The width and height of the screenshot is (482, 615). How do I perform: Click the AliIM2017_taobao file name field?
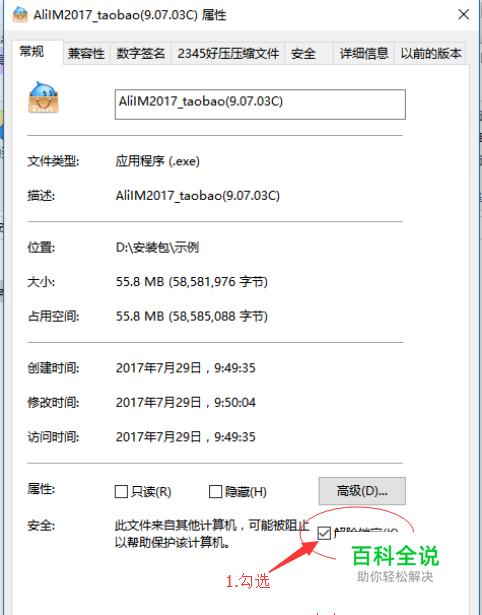coord(260,104)
